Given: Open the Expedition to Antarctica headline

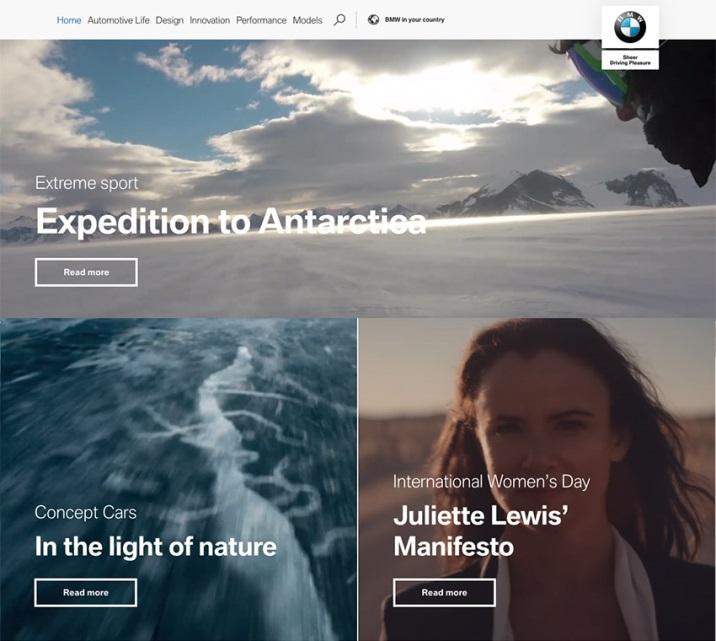Looking at the screenshot, I should point(231,221).
